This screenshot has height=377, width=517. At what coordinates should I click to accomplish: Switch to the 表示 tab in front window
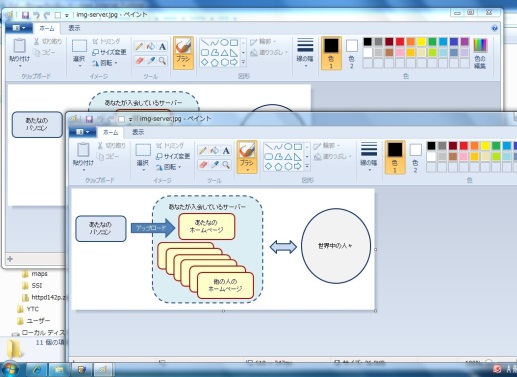138,132
